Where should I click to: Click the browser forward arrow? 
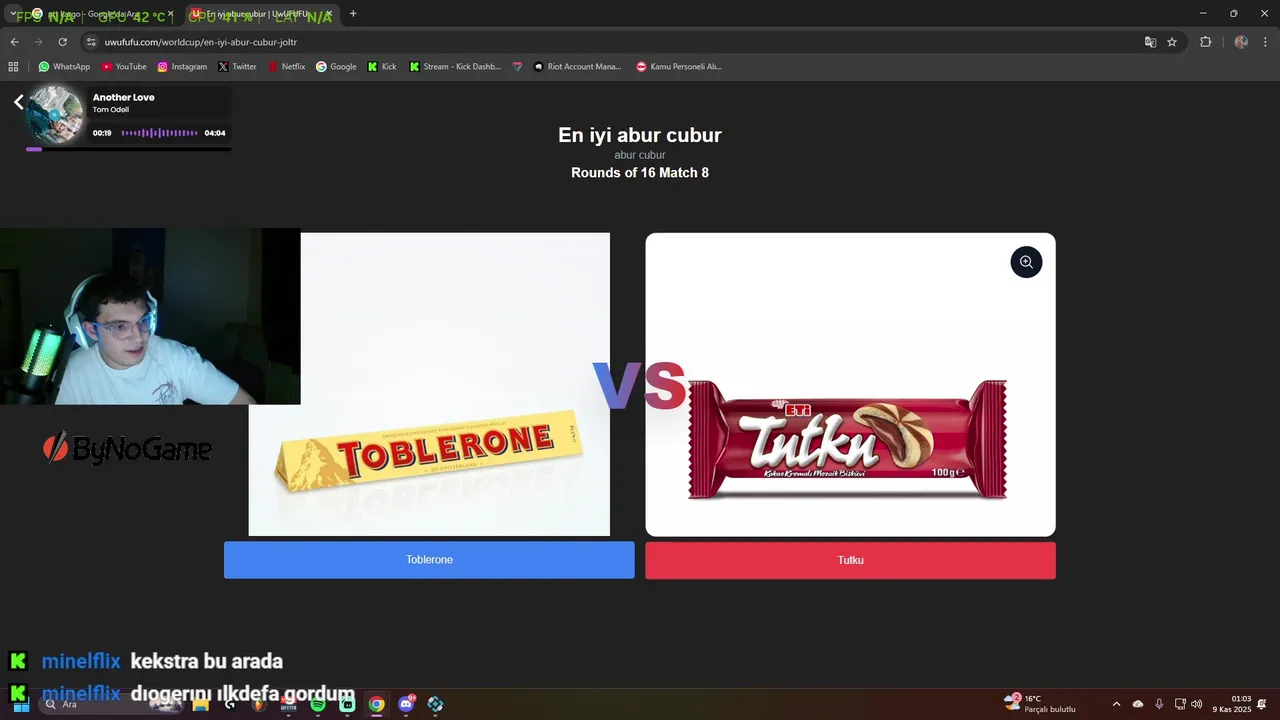coord(38,42)
